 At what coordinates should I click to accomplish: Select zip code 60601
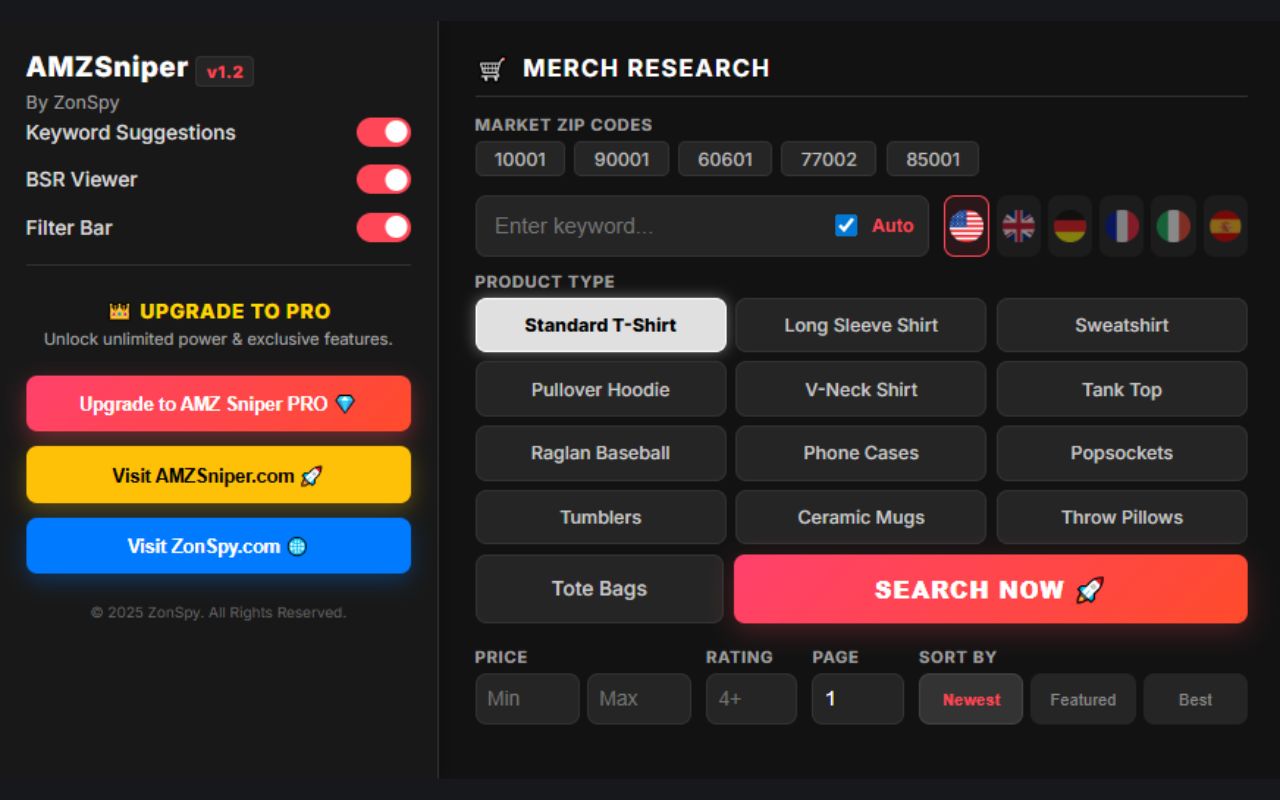point(725,159)
